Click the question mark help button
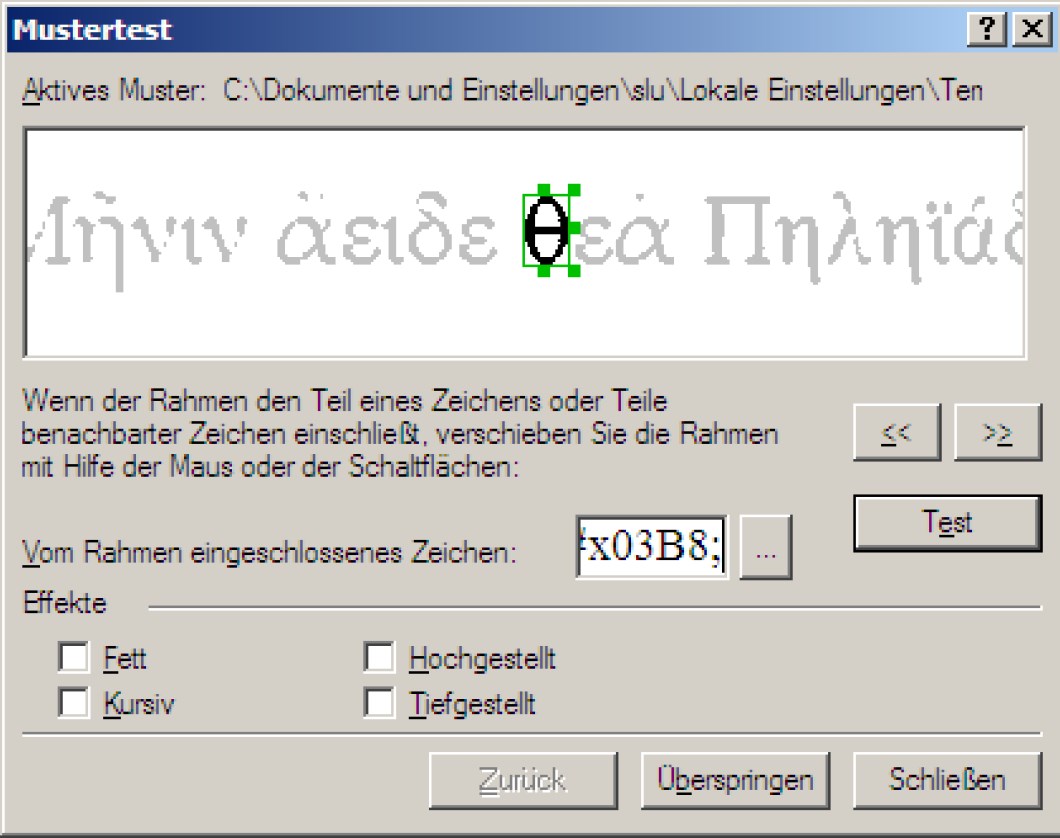This screenshot has height=838, width=1060. pos(987,30)
